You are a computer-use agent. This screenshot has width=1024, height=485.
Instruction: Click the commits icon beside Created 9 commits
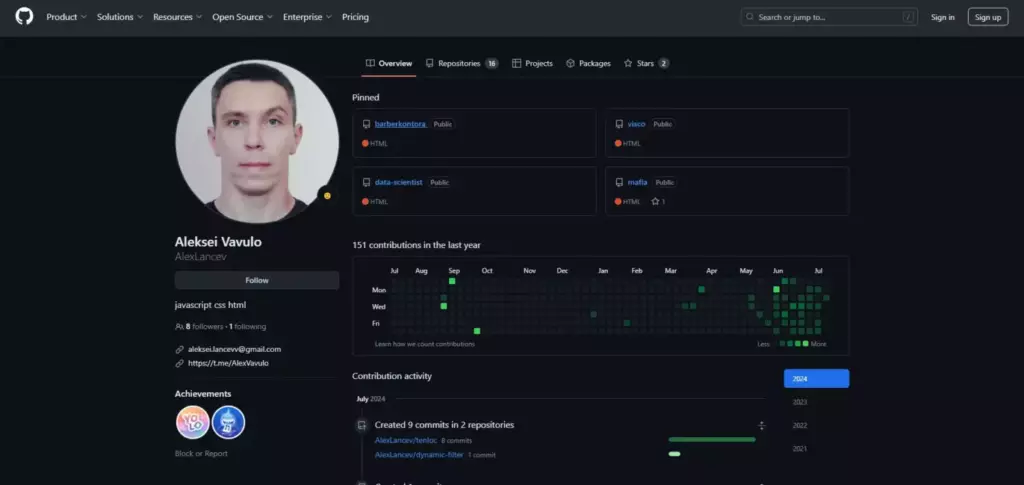pos(361,426)
